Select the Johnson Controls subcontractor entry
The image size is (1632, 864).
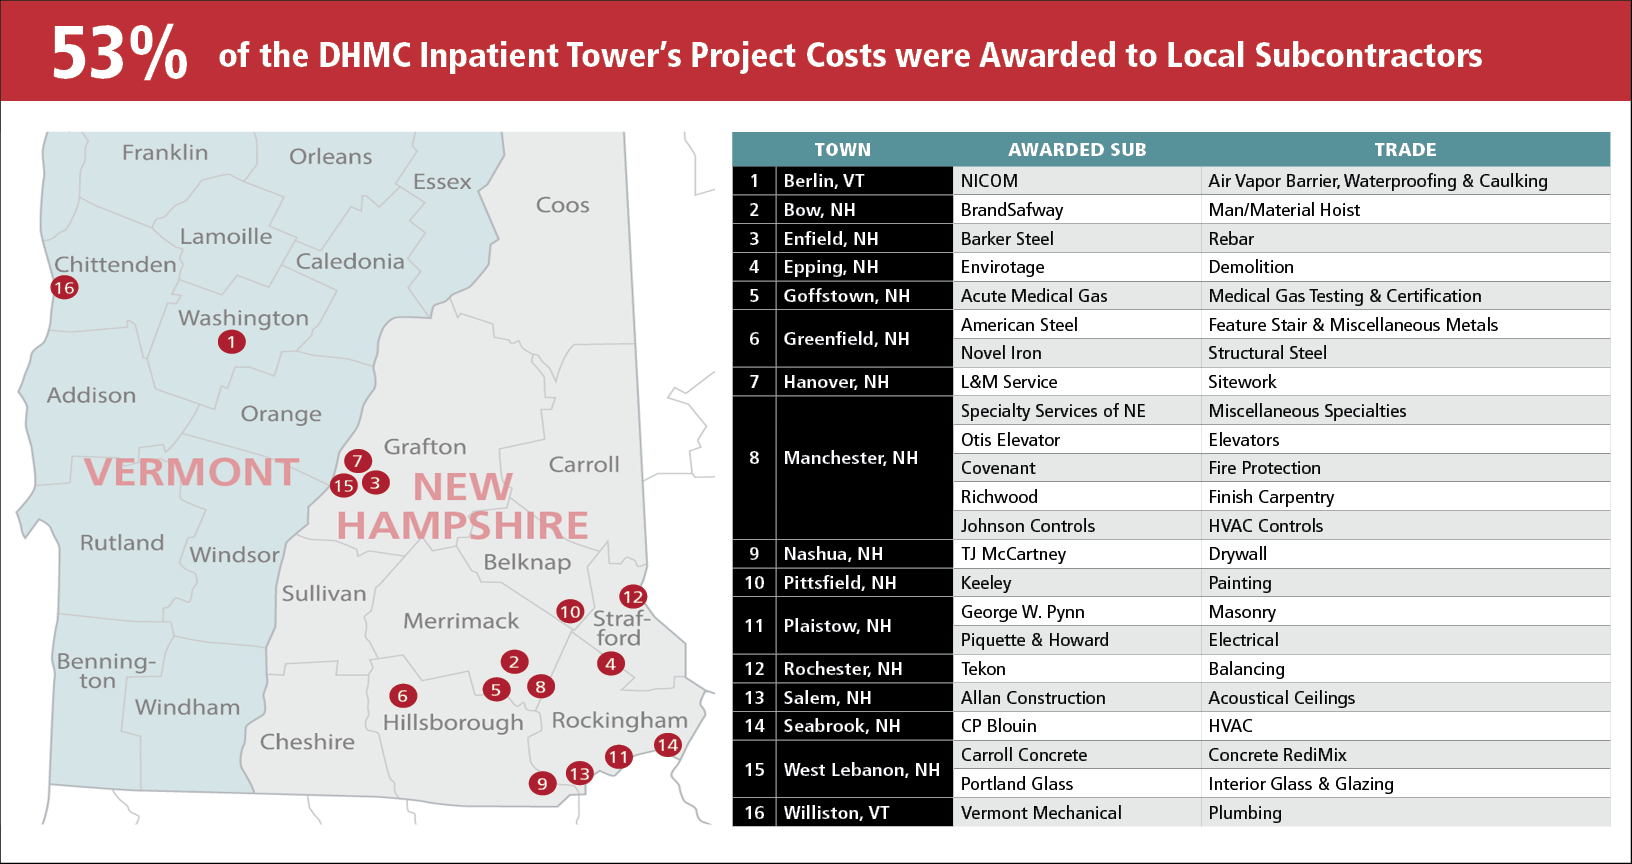[1027, 526]
